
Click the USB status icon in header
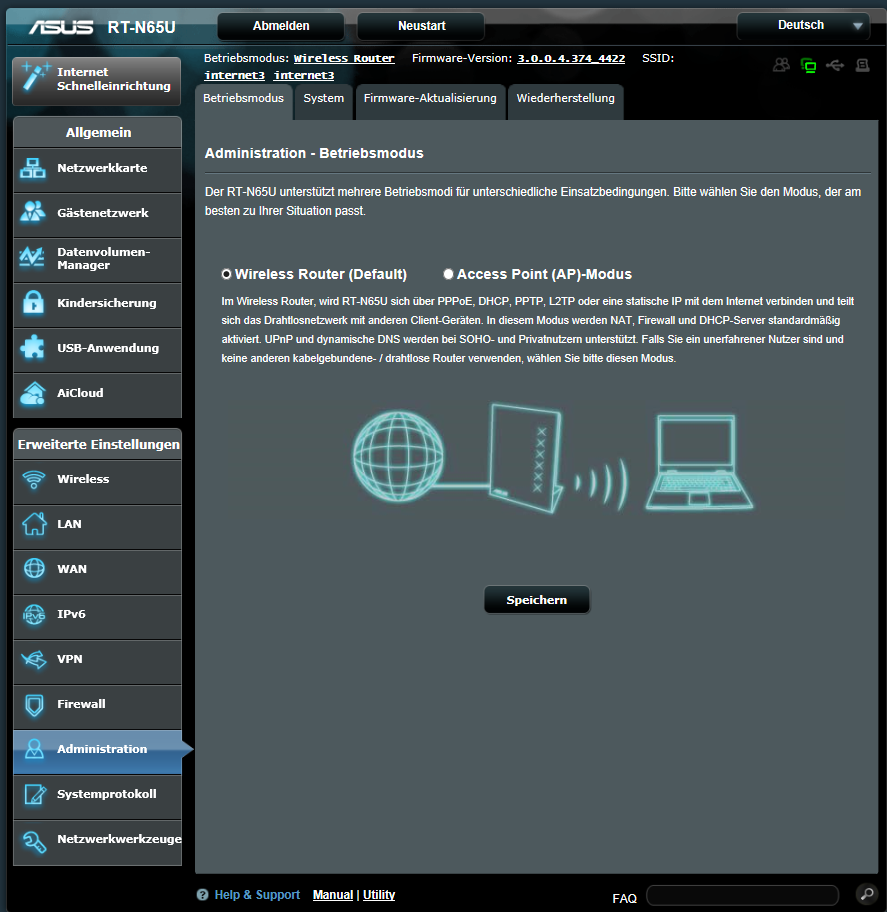pos(835,65)
